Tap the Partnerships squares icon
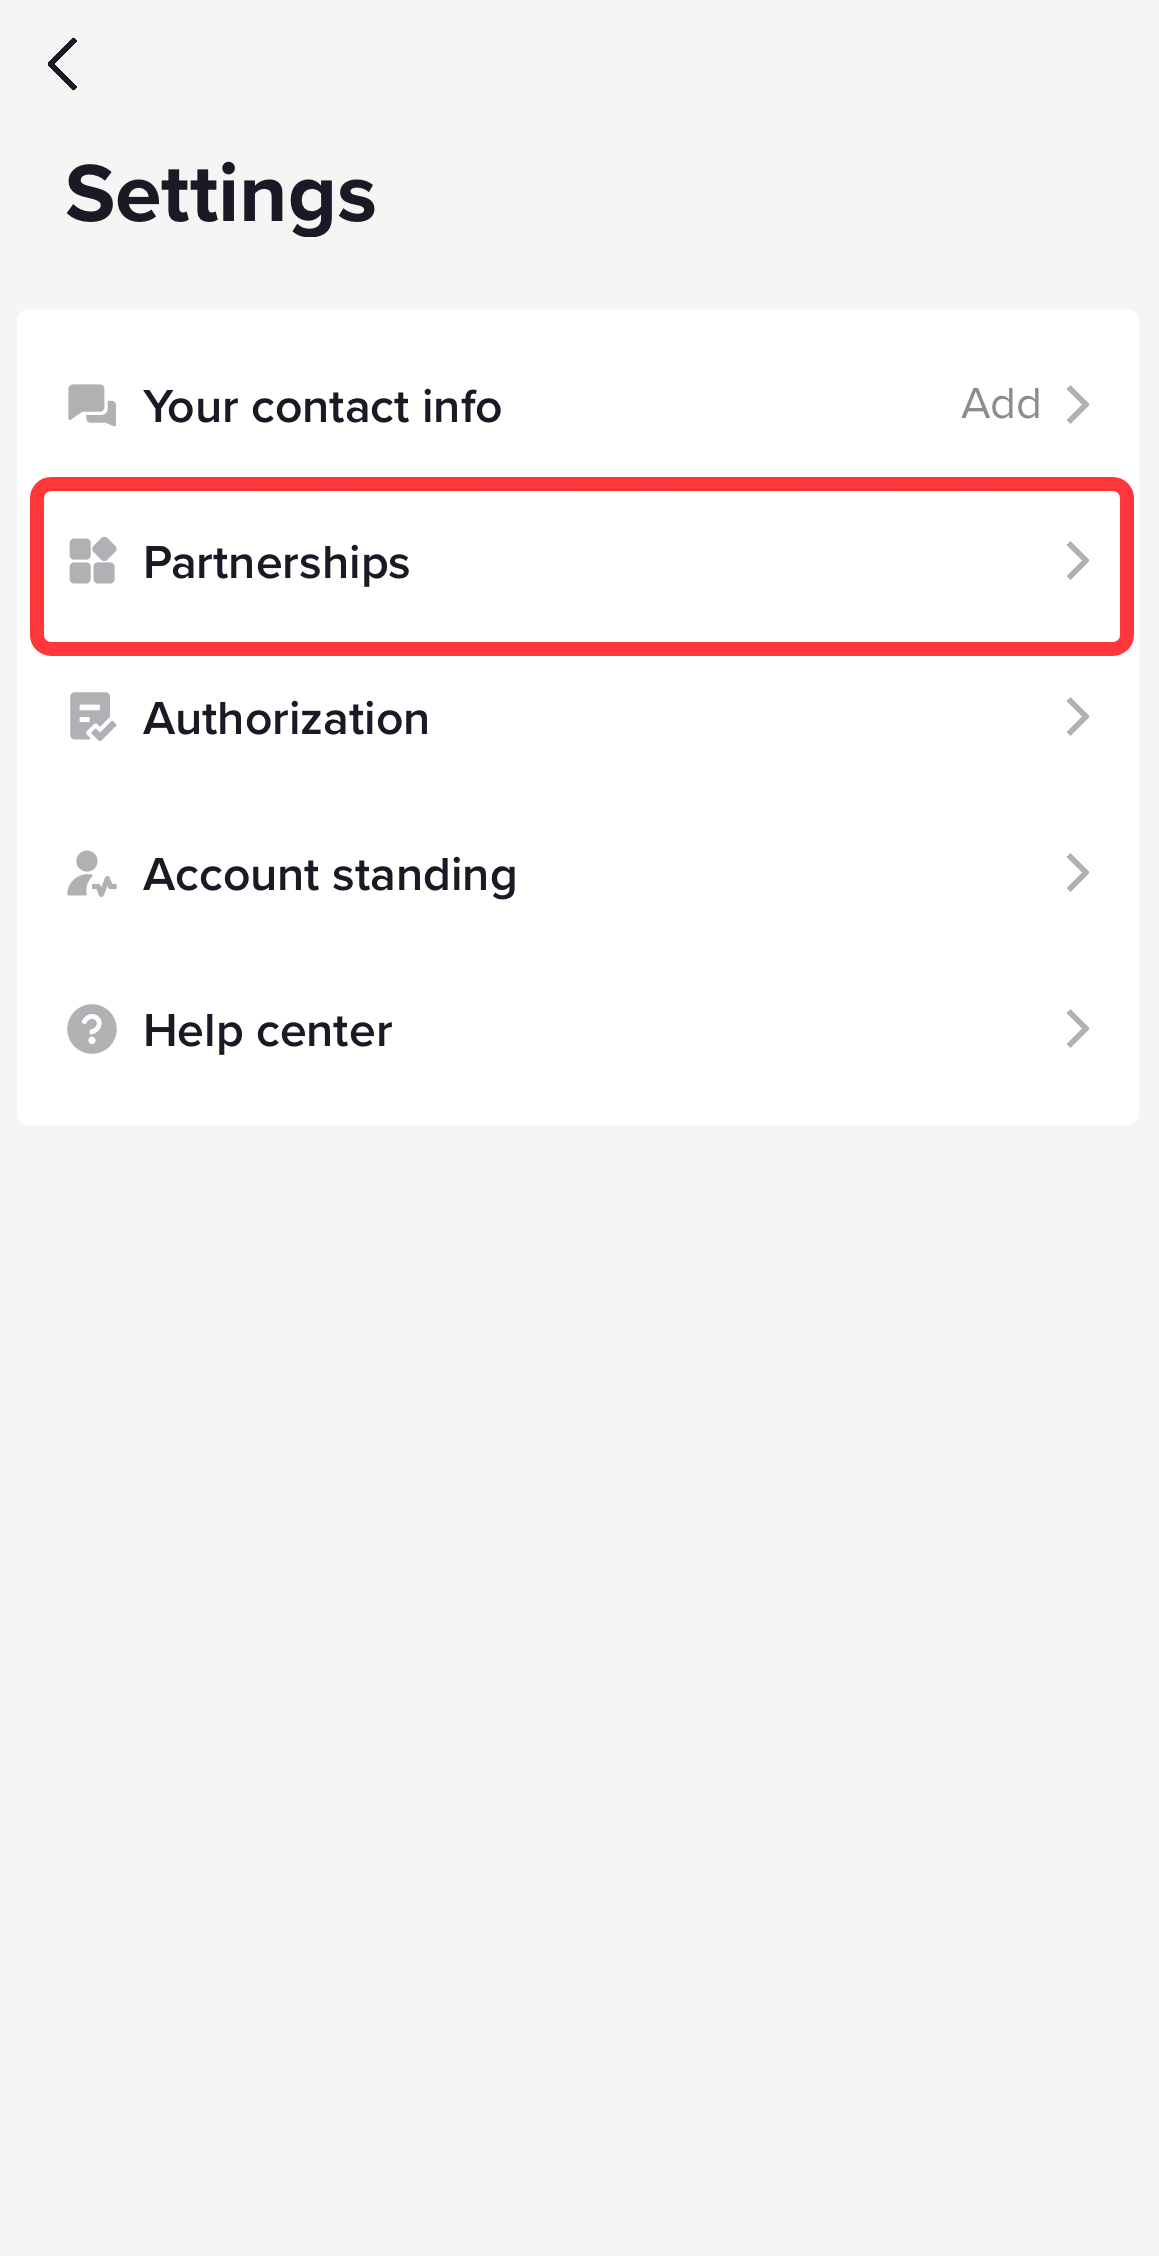Viewport: 1159px width, 2256px height. pyautogui.click(x=92, y=561)
